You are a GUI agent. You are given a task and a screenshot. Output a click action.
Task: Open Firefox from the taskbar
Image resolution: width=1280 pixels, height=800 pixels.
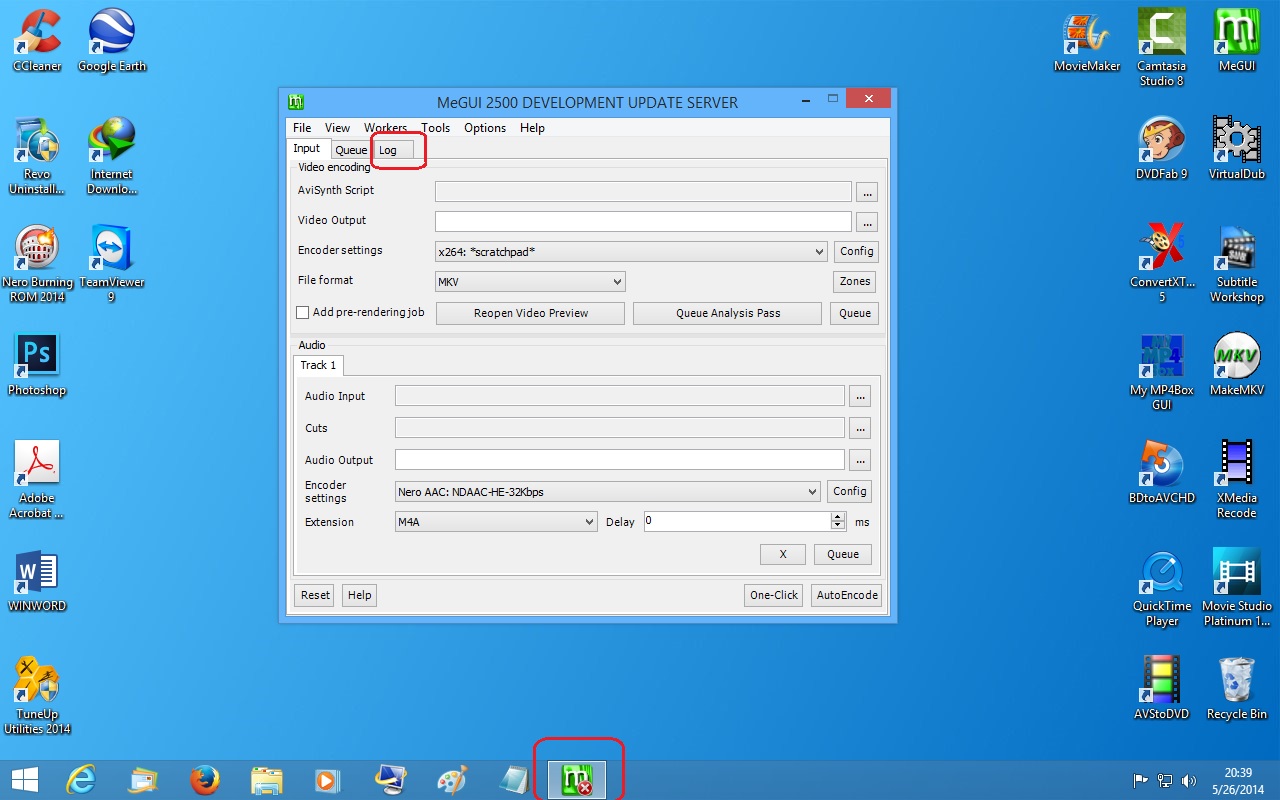(205, 780)
